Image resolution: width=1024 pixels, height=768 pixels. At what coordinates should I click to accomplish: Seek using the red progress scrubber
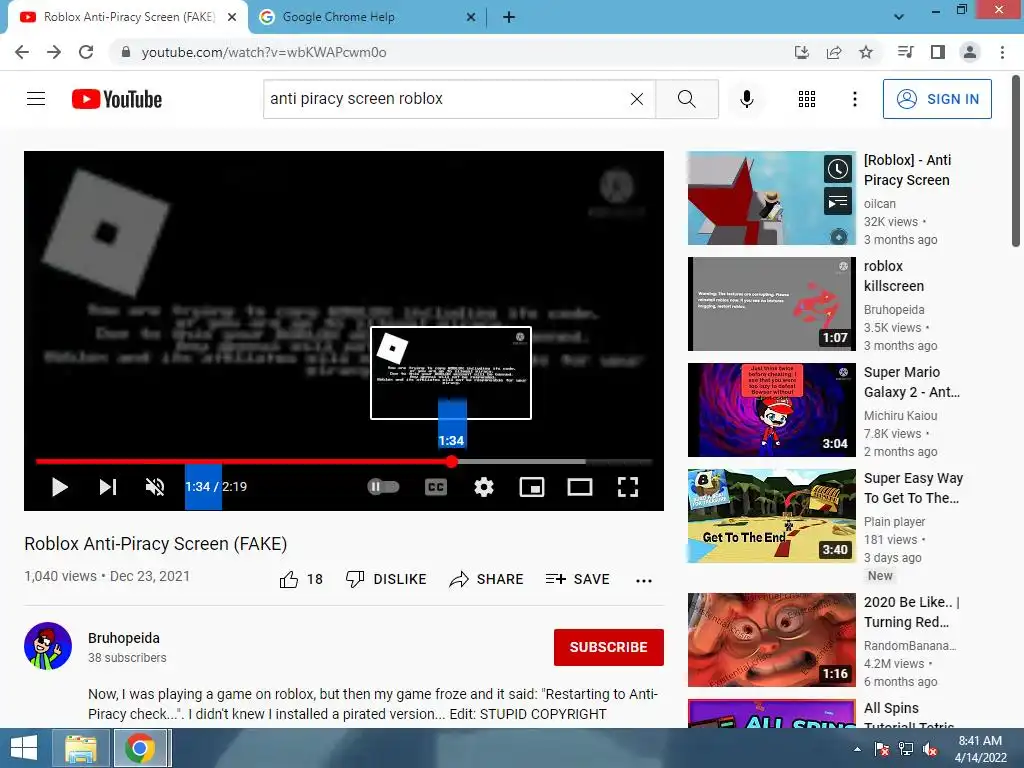click(452, 461)
